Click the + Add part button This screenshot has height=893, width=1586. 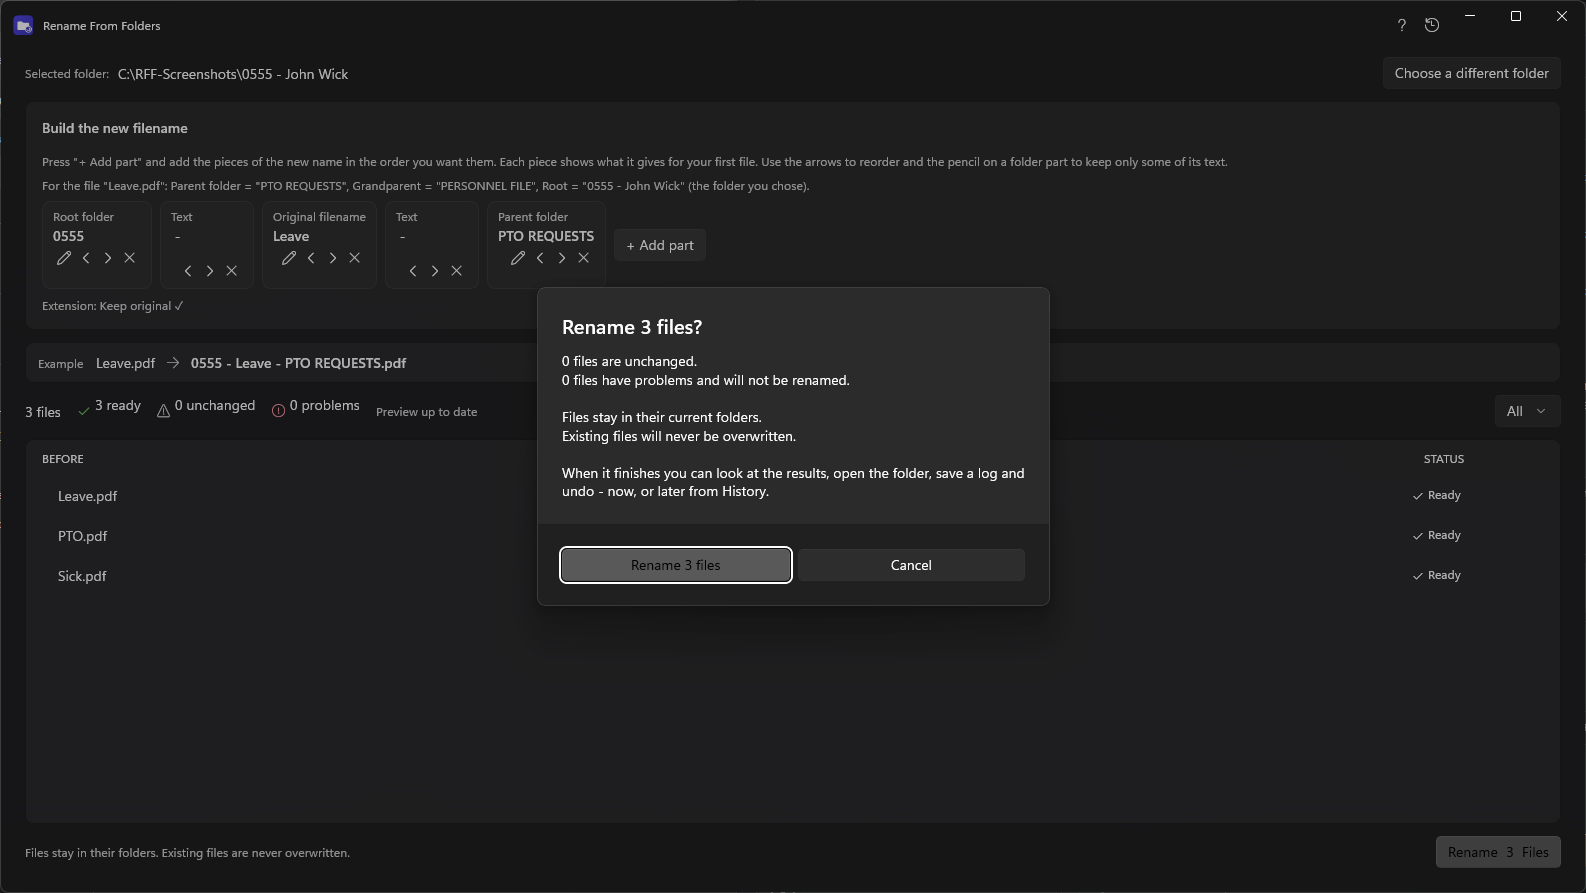coord(660,245)
